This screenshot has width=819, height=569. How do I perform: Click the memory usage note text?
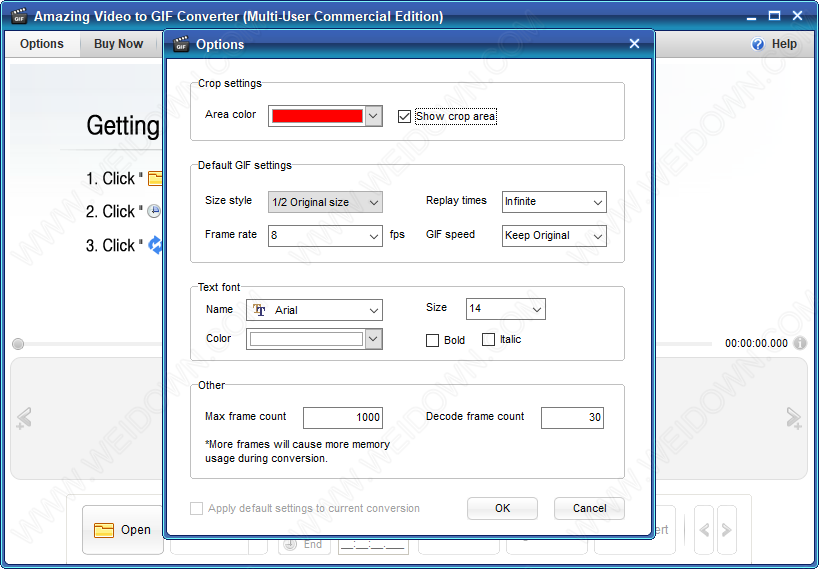coord(297,451)
